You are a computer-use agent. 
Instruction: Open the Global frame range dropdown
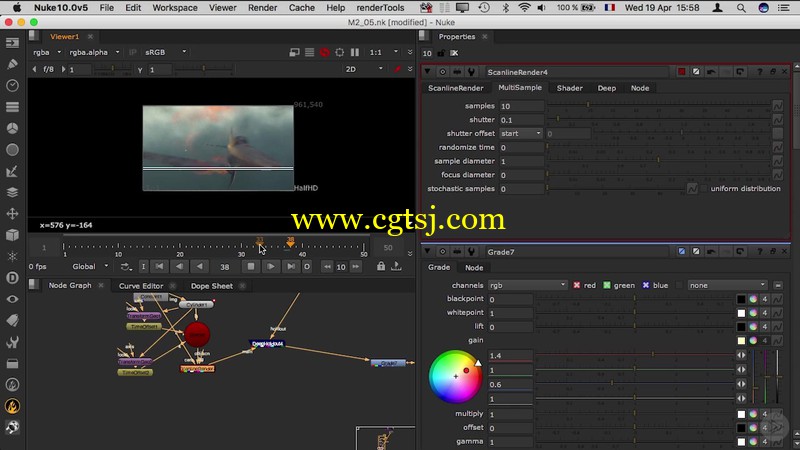pyautogui.click(x=90, y=266)
